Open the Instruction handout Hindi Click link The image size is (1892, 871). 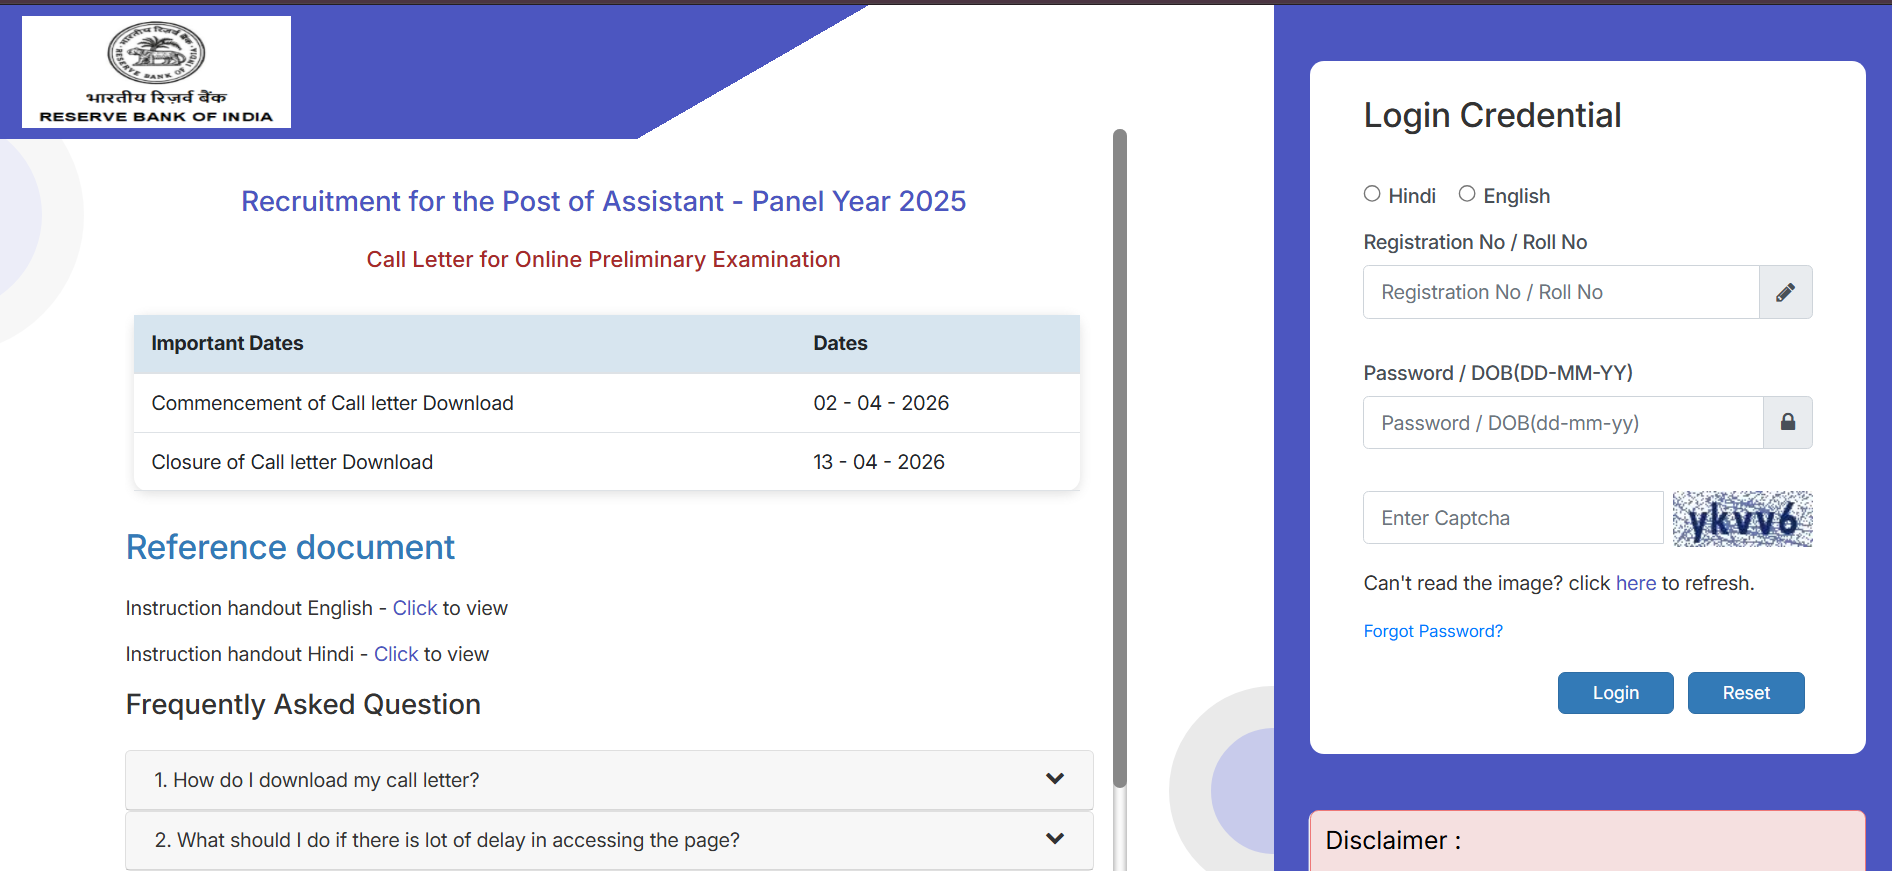[396, 654]
